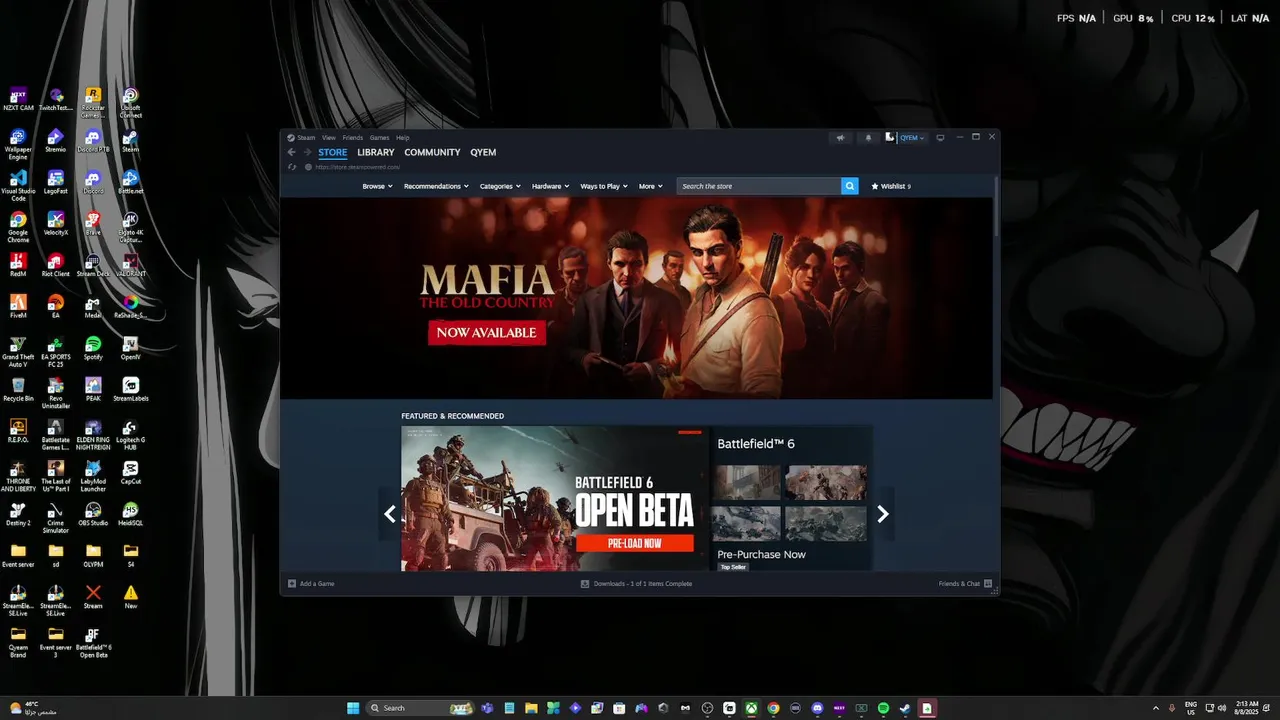Screen dimensions: 1280x720
Task: Click the Steam store search magnifier button
Action: 849,186
